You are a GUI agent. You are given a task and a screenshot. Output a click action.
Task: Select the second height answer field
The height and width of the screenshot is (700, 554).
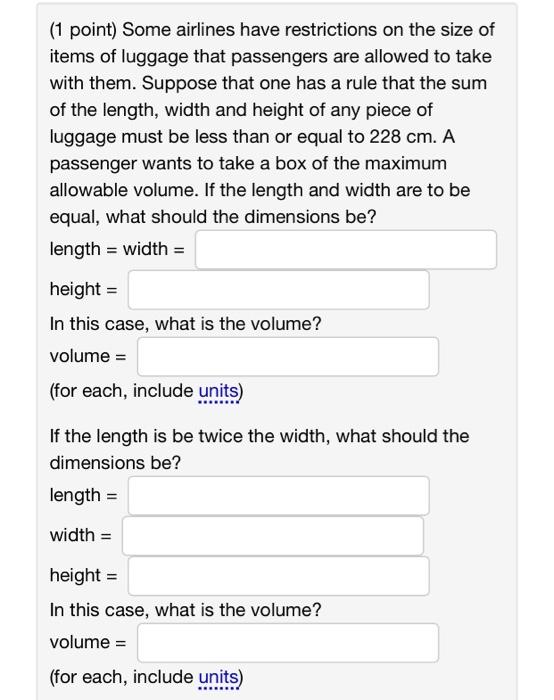tap(279, 576)
